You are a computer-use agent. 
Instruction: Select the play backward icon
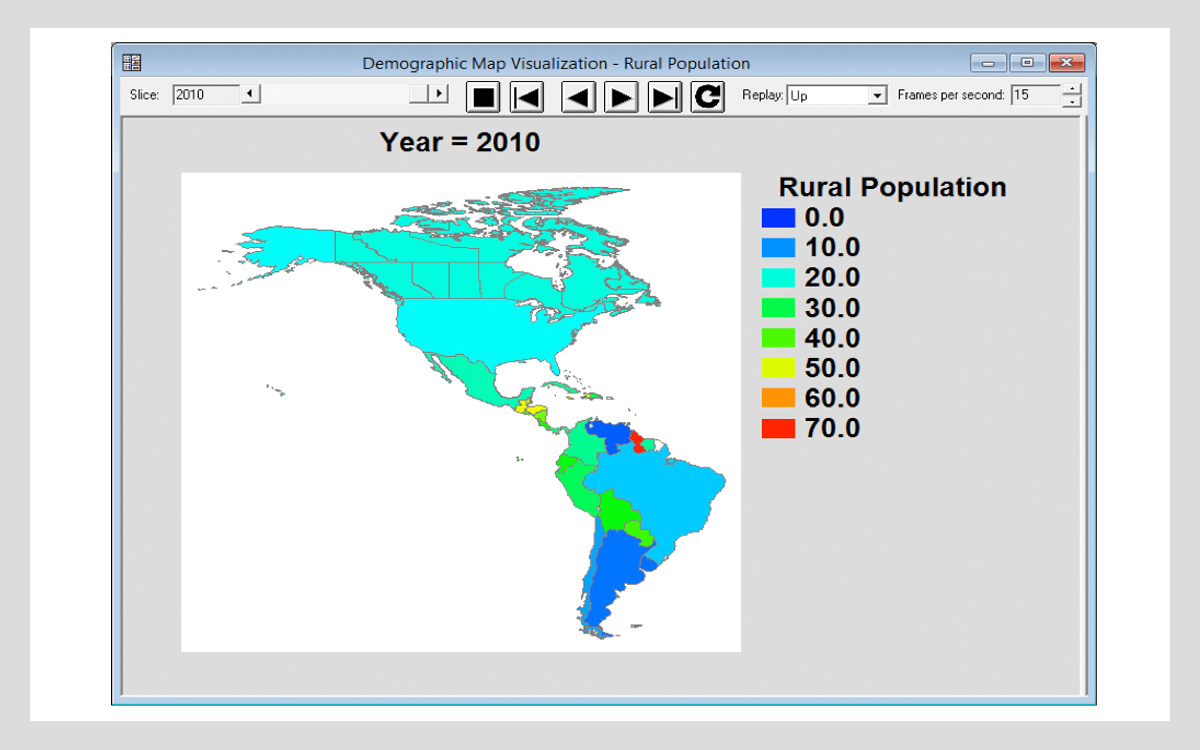coord(577,97)
